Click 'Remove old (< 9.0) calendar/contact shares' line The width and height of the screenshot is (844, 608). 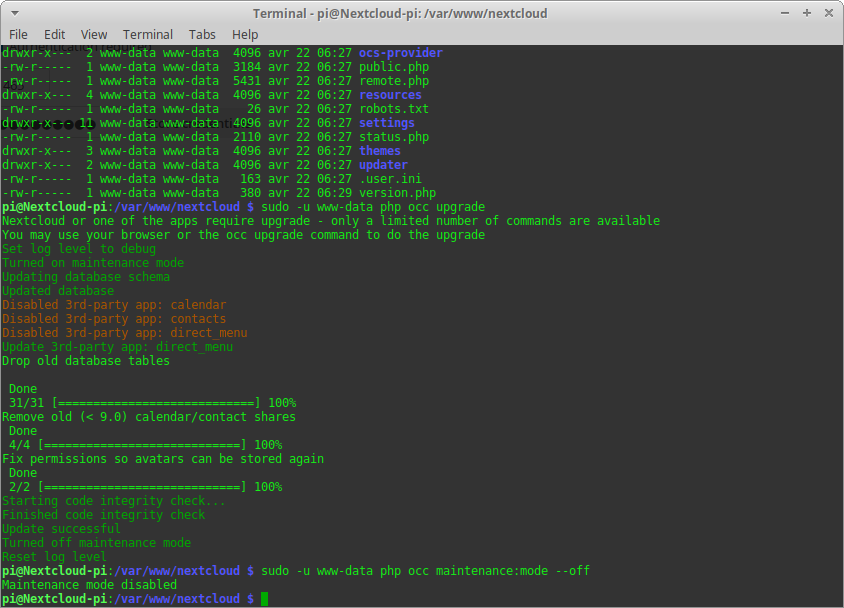149,416
